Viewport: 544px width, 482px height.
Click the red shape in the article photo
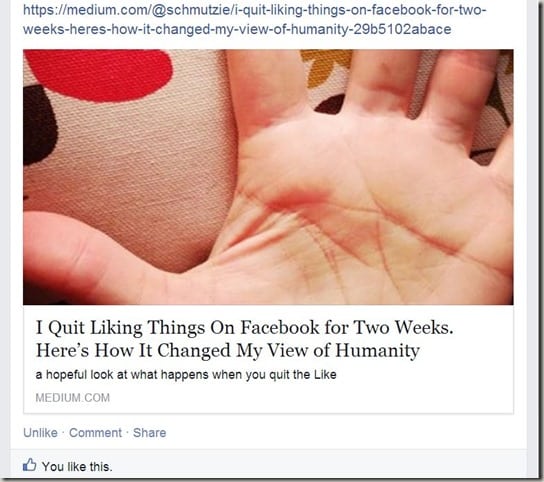tap(101, 73)
